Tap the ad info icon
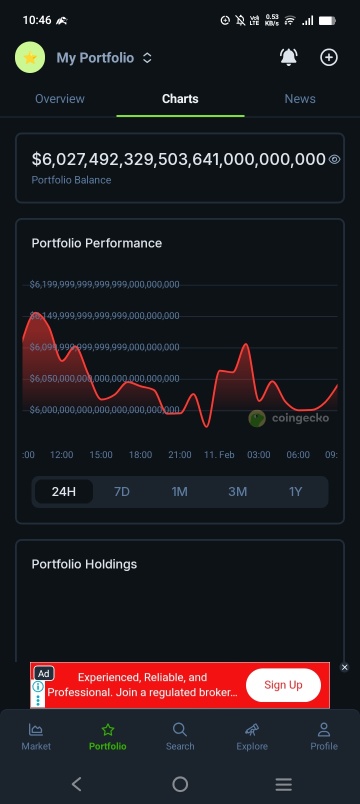The width and height of the screenshot is (360, 804). click(38, 687)
